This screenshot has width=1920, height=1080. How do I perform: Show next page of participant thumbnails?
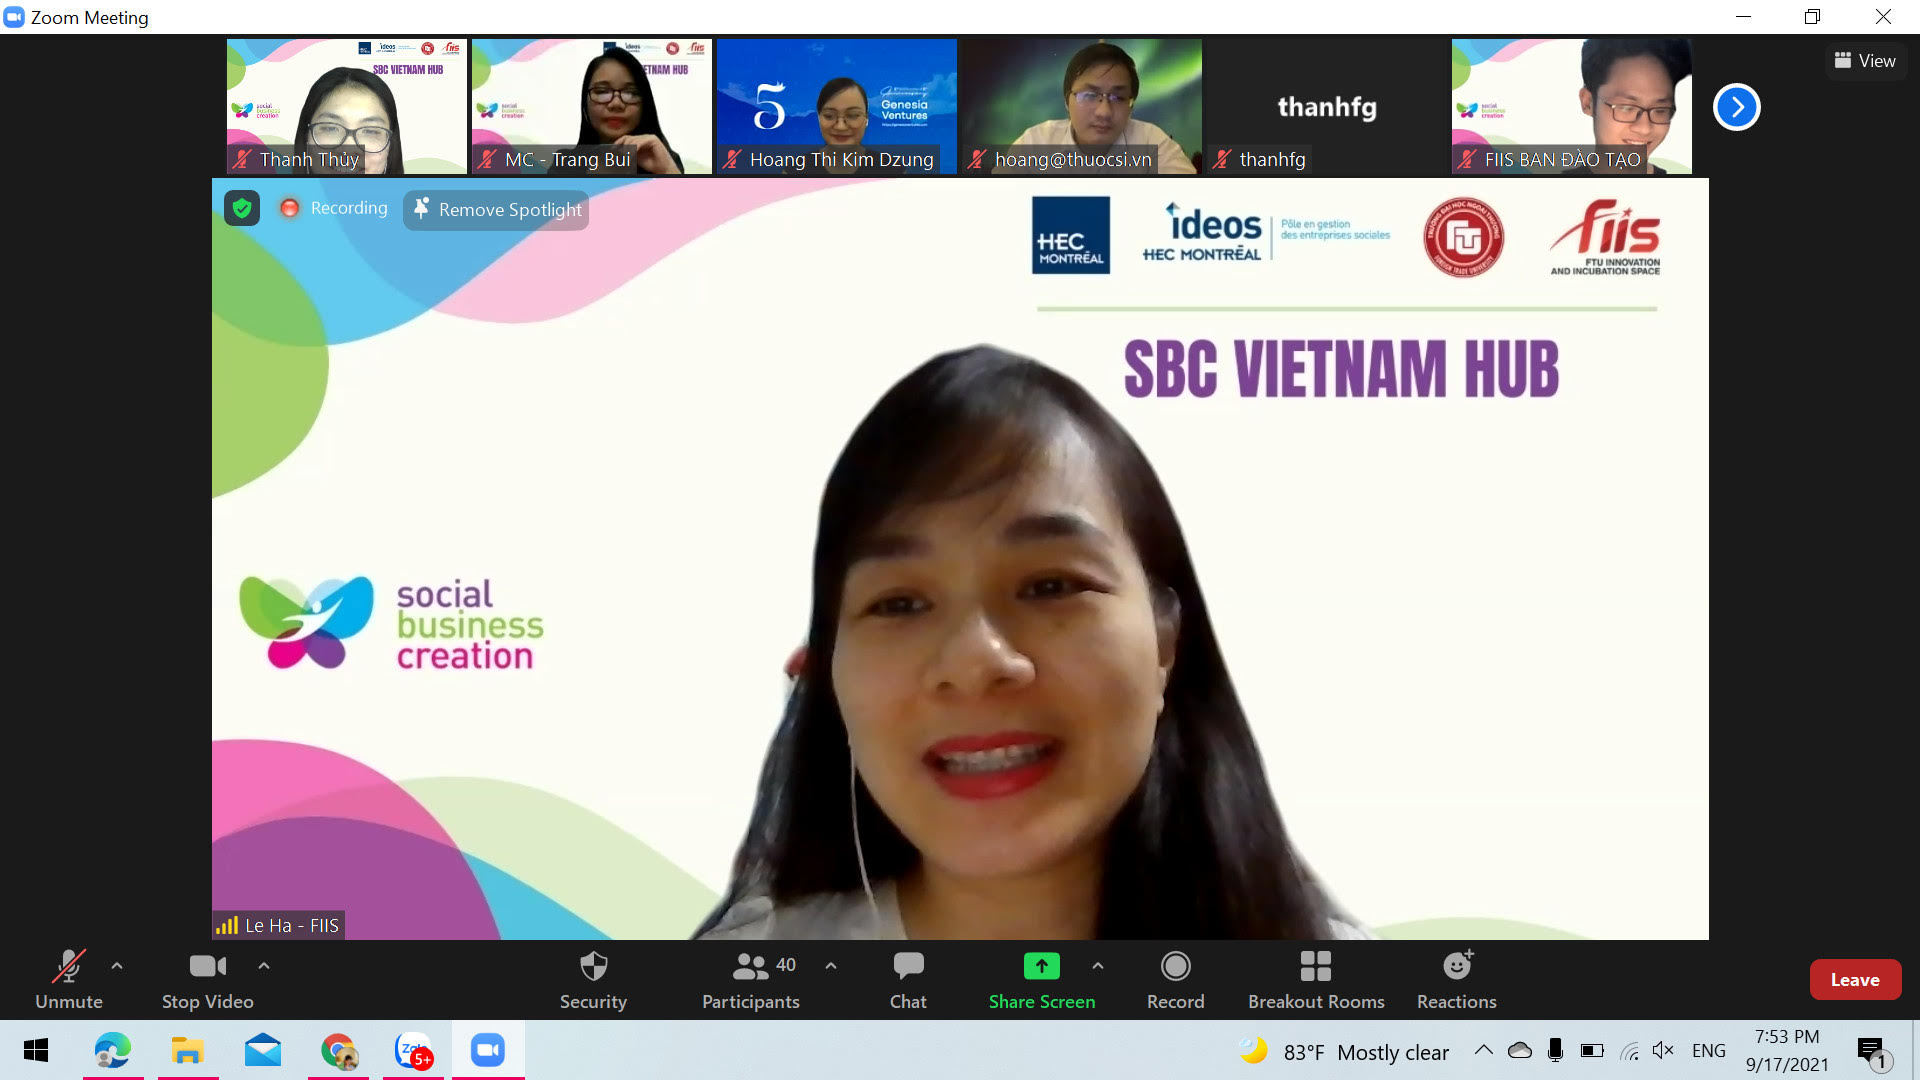[1737, 107]
